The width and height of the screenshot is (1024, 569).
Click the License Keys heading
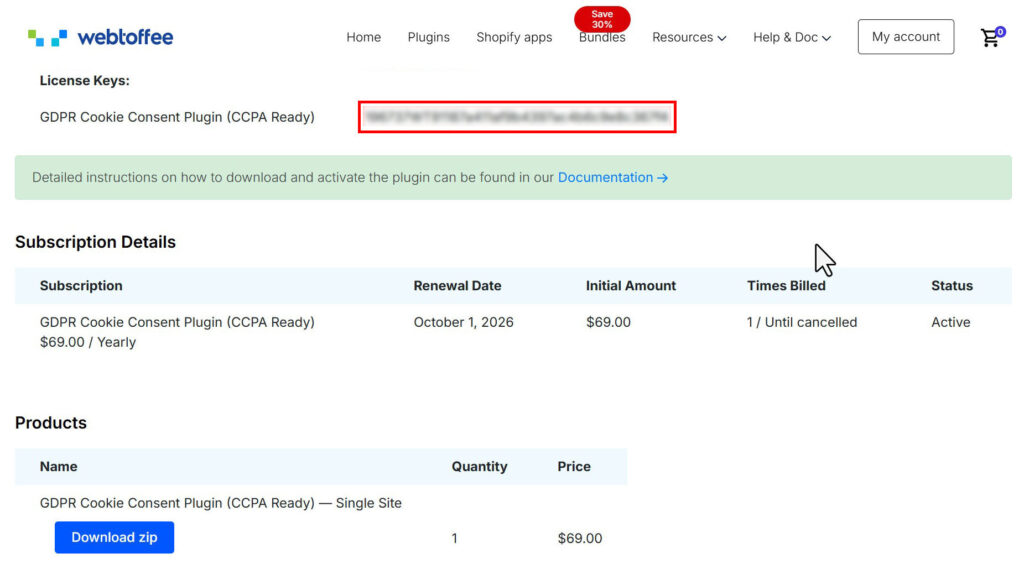pyautogui.click(x=85, y=80)
